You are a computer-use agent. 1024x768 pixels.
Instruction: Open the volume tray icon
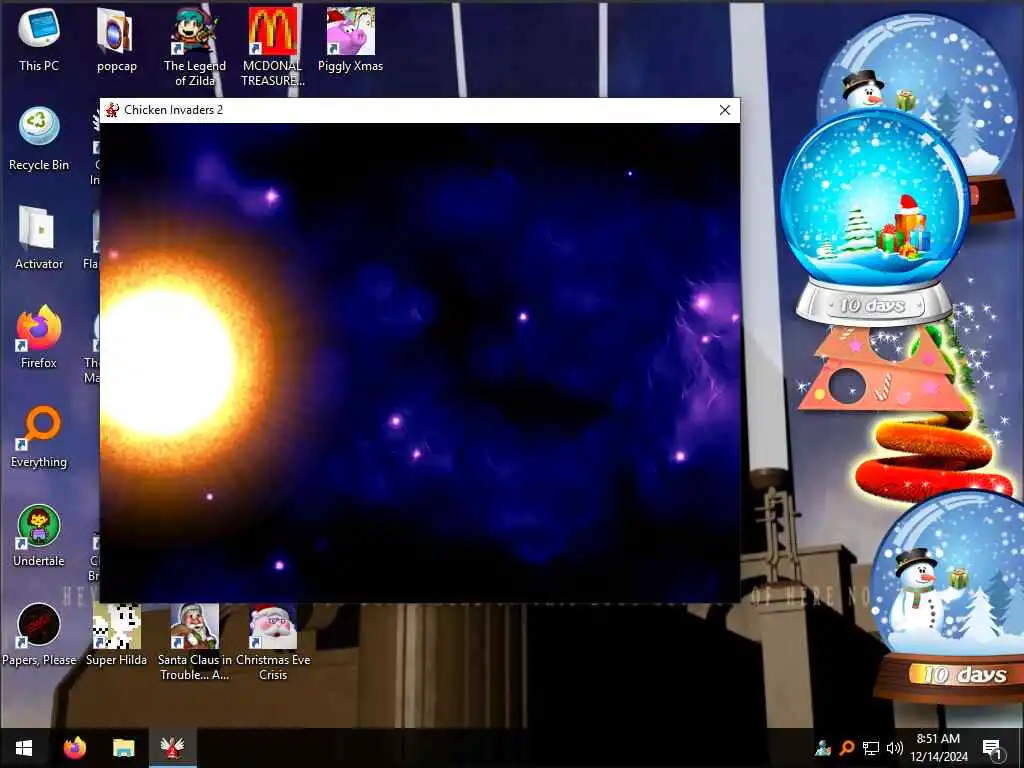[x=895, y=748]
